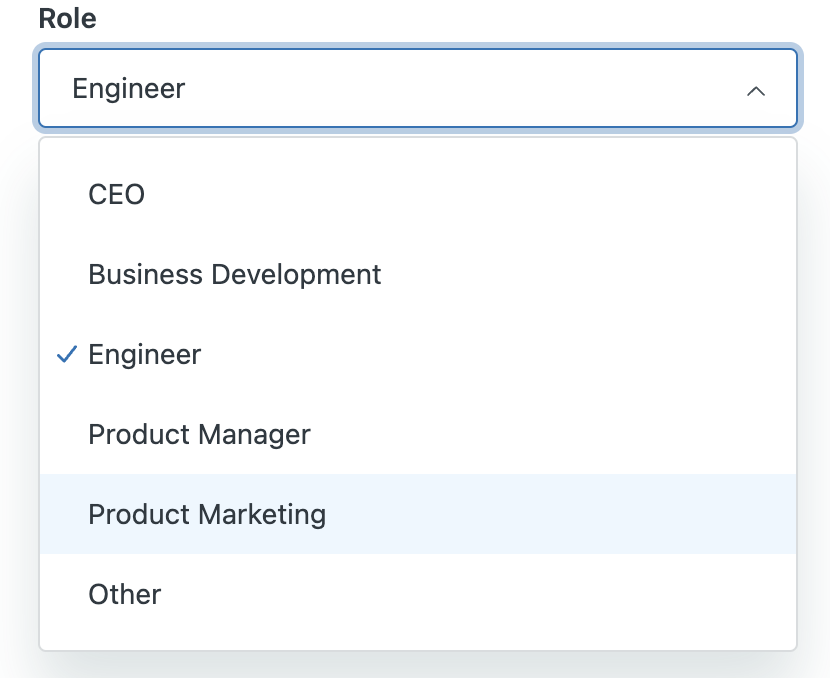Choose the highlighted Product Marketing option
The image size is (830, 678).
tap(207, 515)
